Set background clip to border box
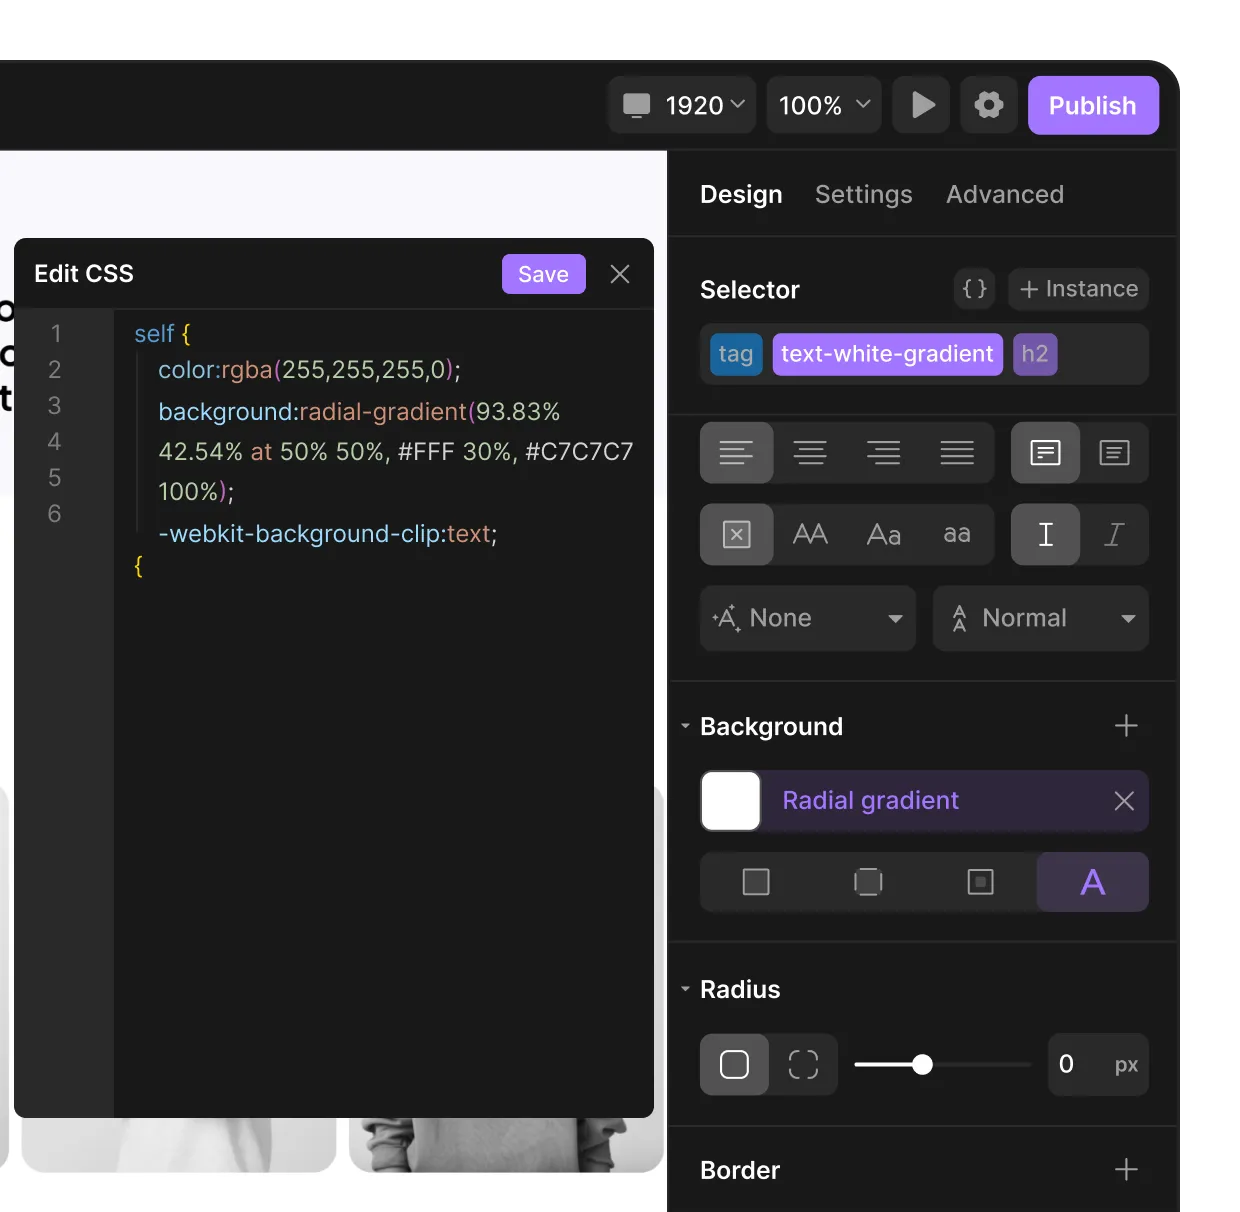The height and width of the screenshot is (1212, 1240). (x=756, y=882)
